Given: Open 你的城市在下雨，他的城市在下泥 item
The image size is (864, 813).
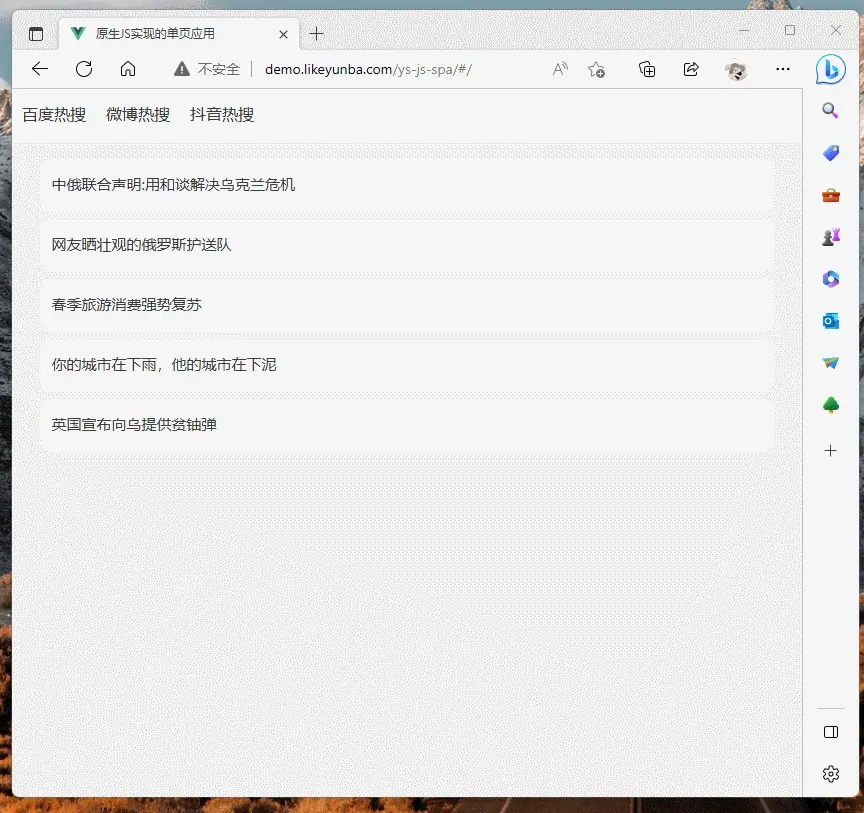Looking at the screenshot, I should 407,365.
